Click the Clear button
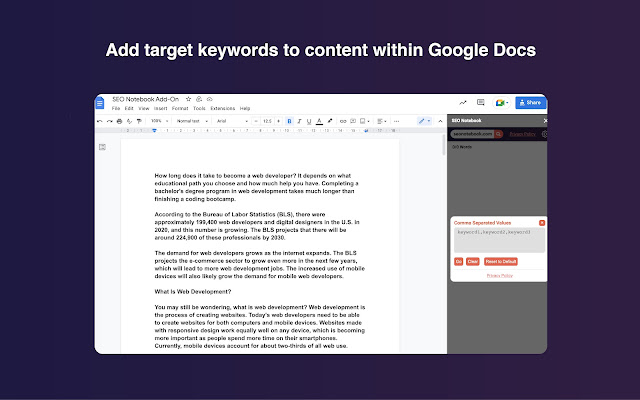 [473, 262]
